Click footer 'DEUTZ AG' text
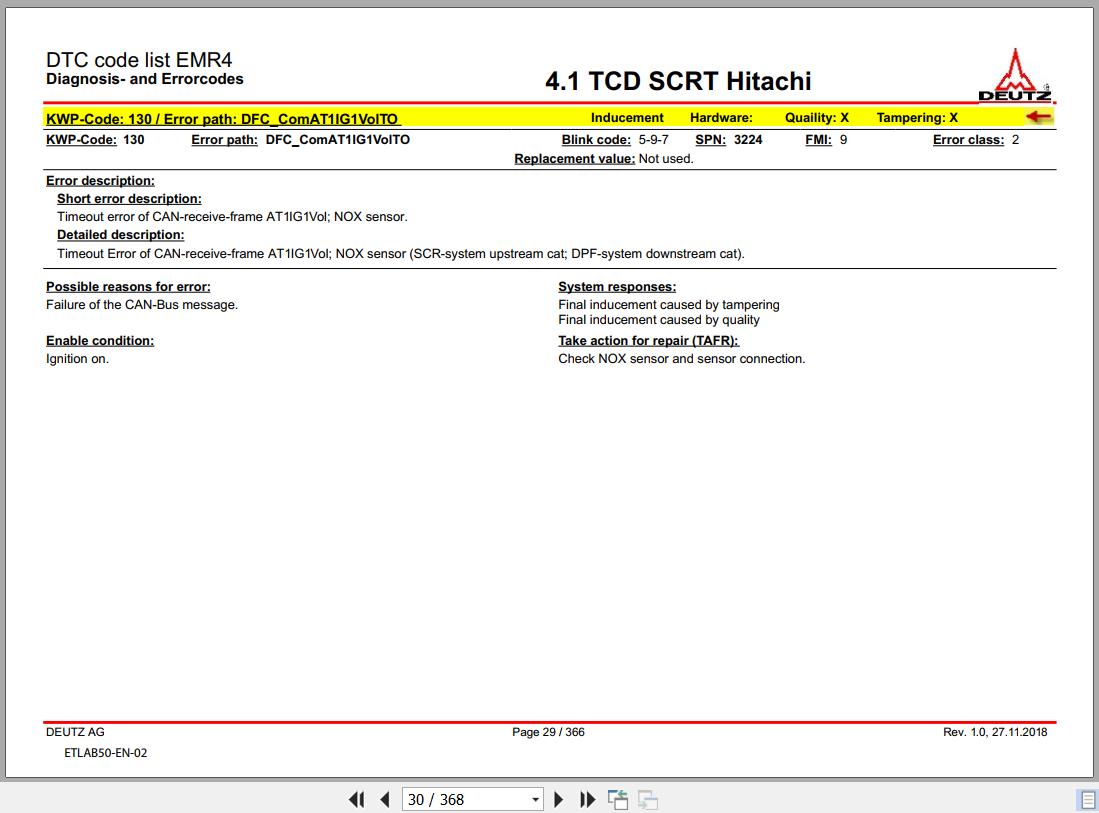This screenshot has height=813, width=1099. (x=75, y=732)
